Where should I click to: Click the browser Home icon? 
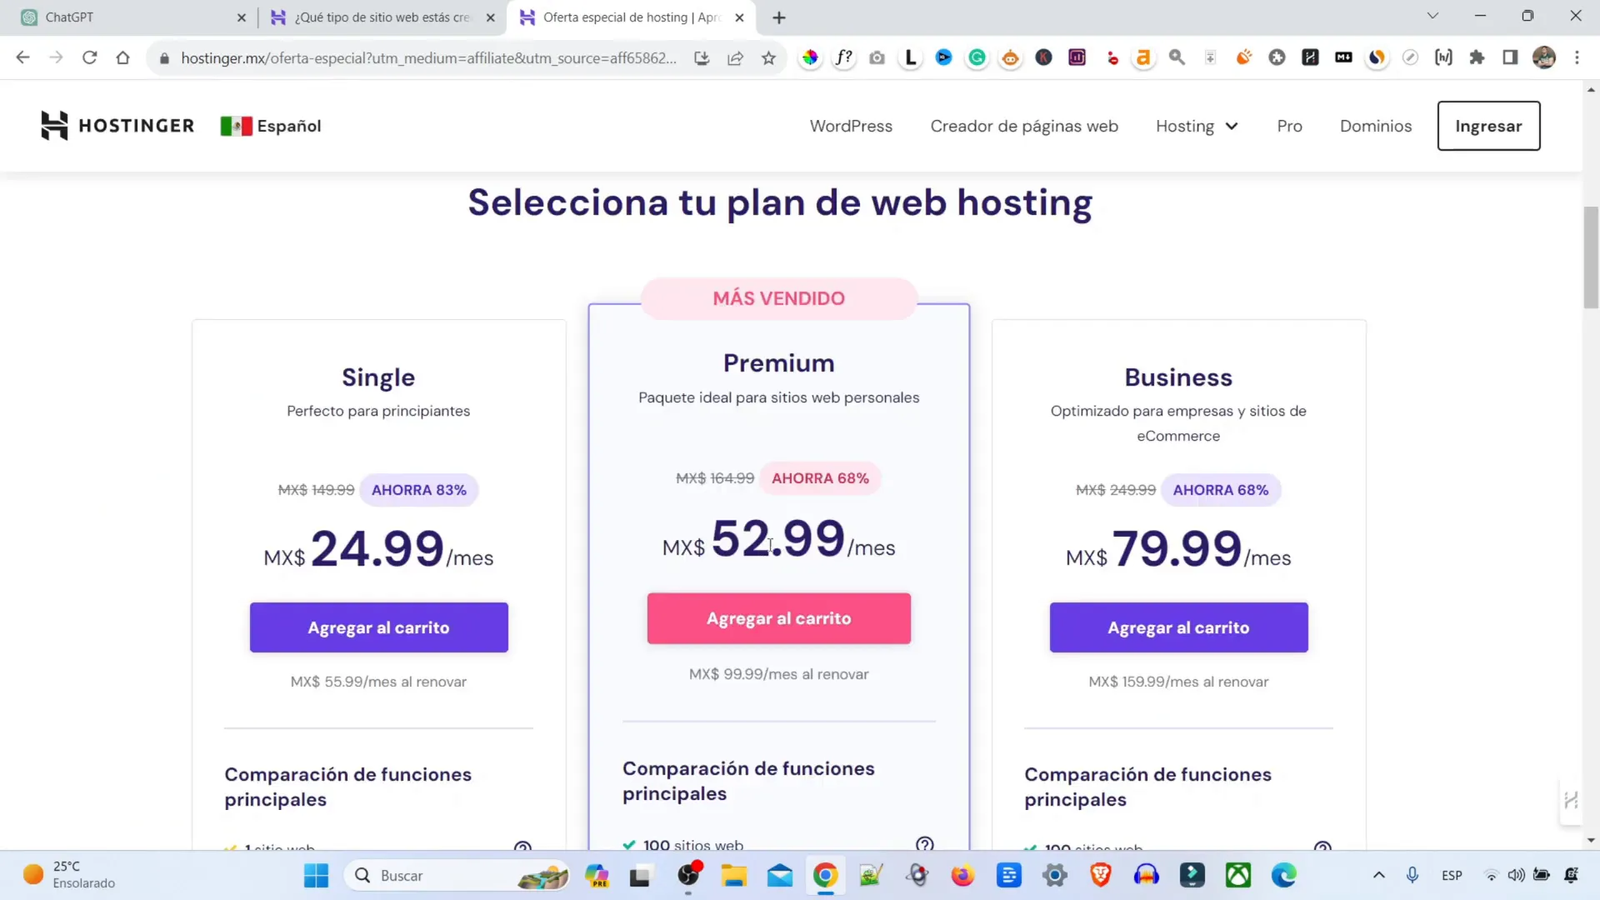pos(123,57)
